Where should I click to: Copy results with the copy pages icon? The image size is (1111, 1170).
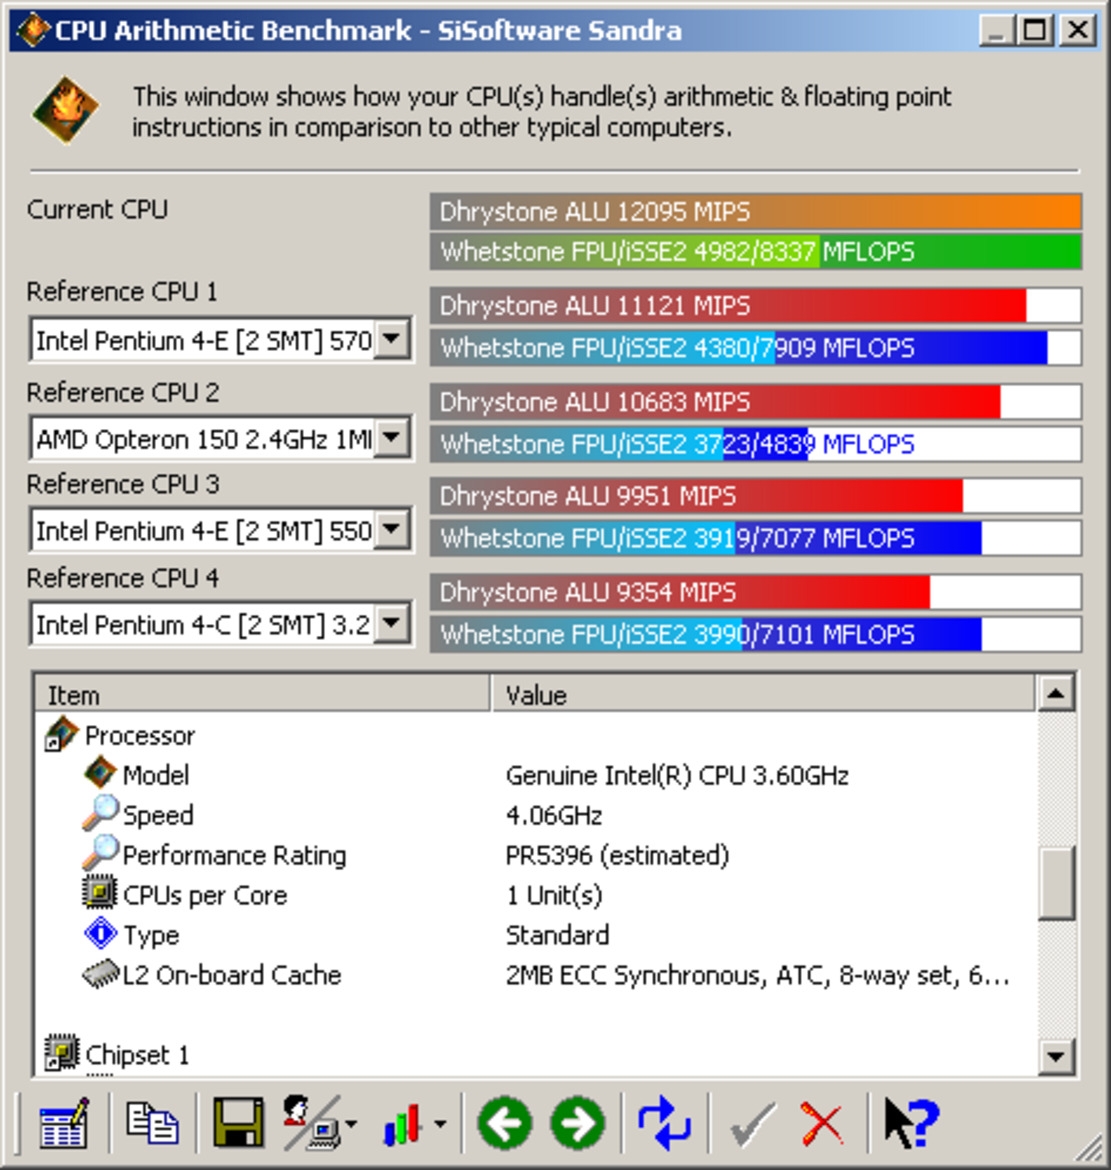click(152, 1123)
